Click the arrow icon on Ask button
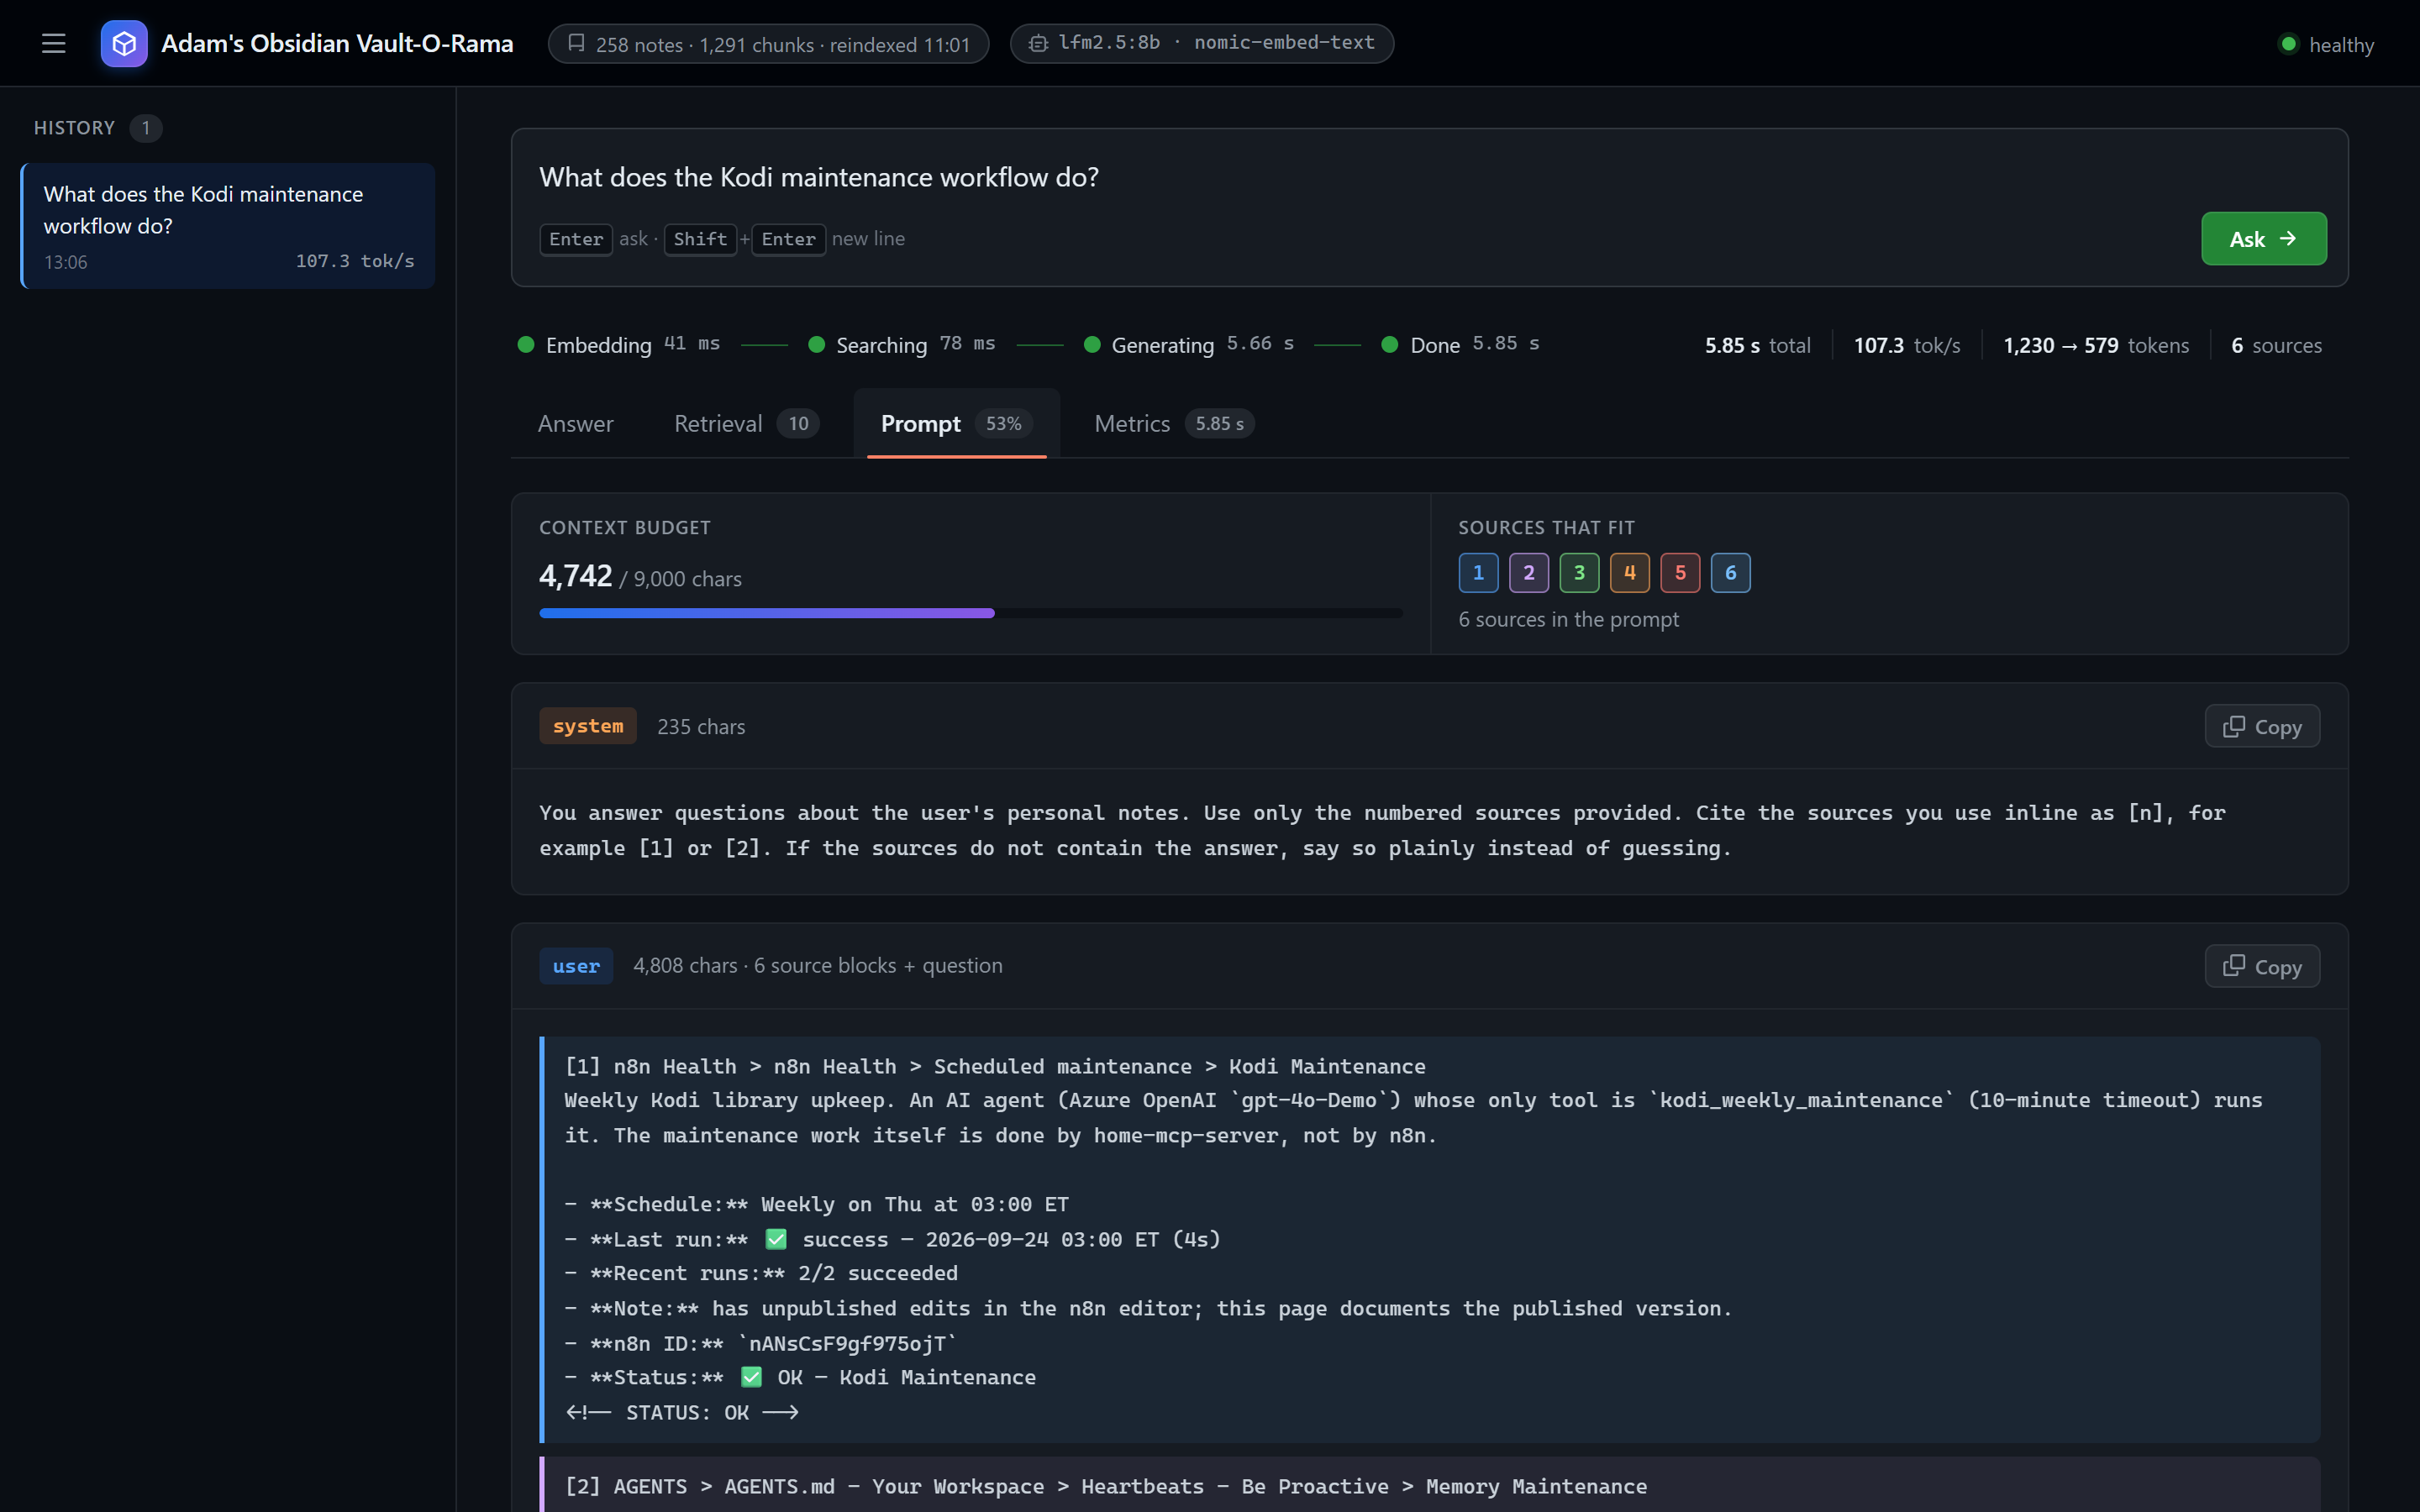The height and width of the screenshot is (1512, 2420). [2288, 239]
